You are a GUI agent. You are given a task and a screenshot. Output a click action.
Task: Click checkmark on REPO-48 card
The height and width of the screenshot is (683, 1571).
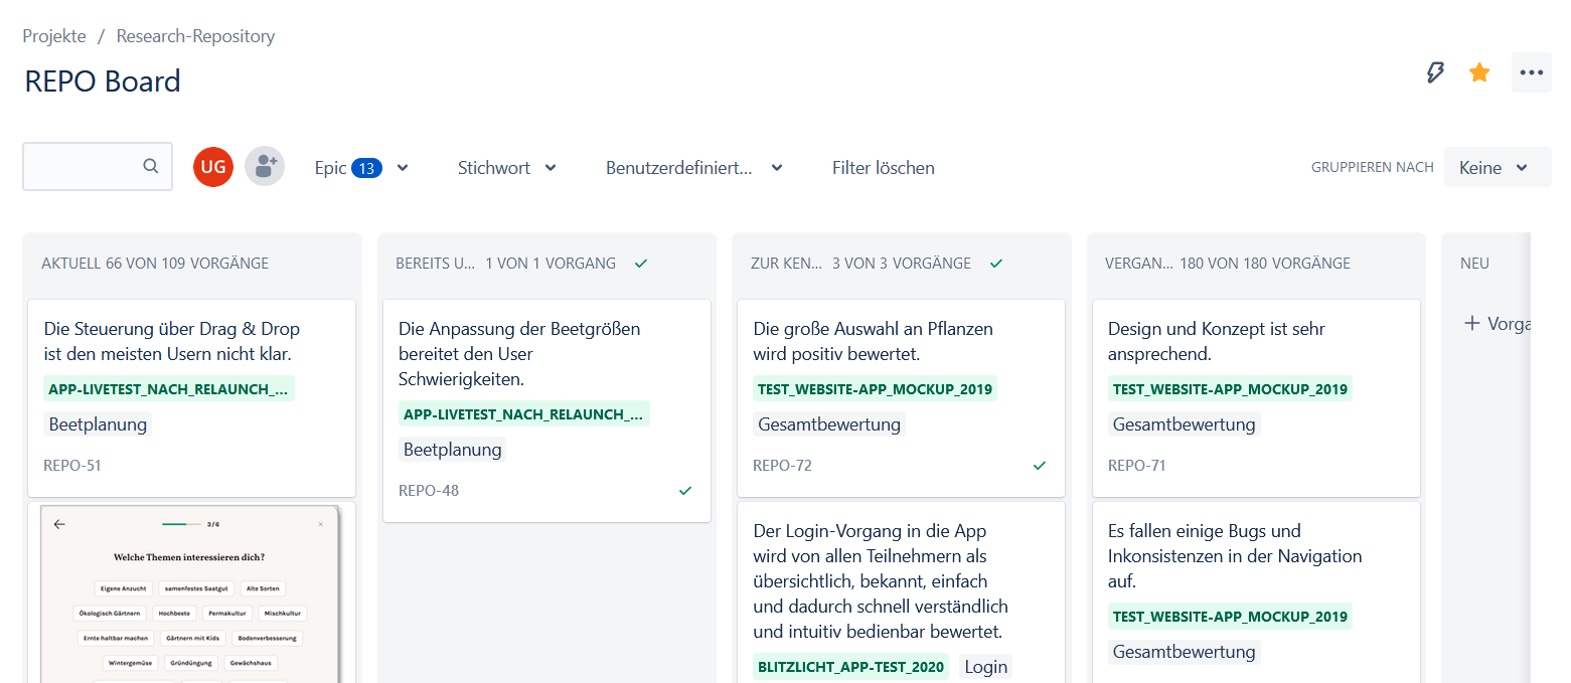pyautogui.click(x=685, y=490)
